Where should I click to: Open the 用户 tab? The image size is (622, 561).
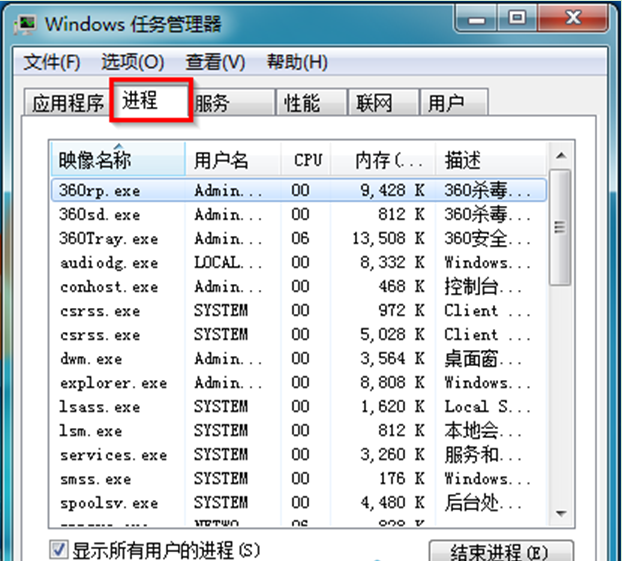(454, 103)
